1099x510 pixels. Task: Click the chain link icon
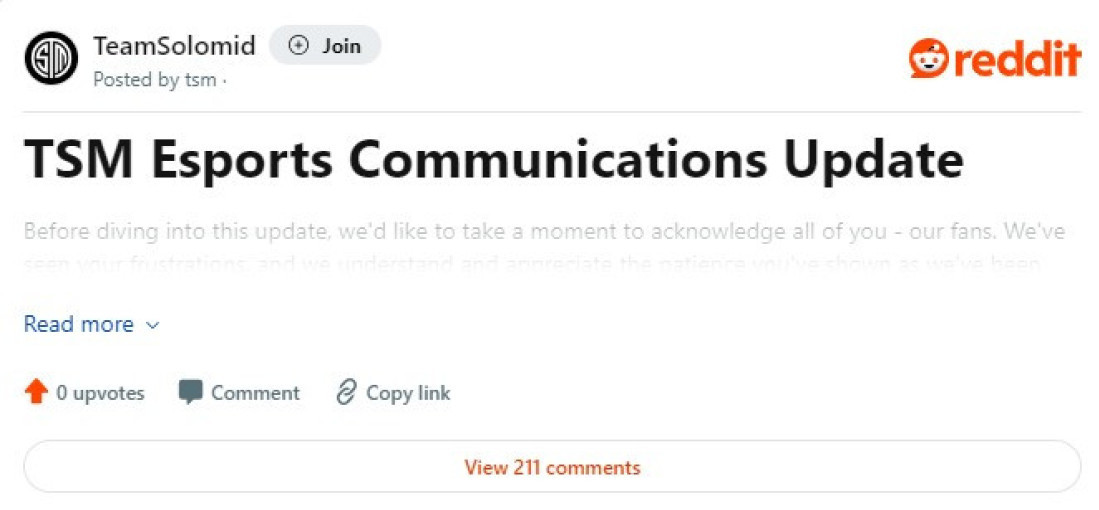(x=346, y=393)
